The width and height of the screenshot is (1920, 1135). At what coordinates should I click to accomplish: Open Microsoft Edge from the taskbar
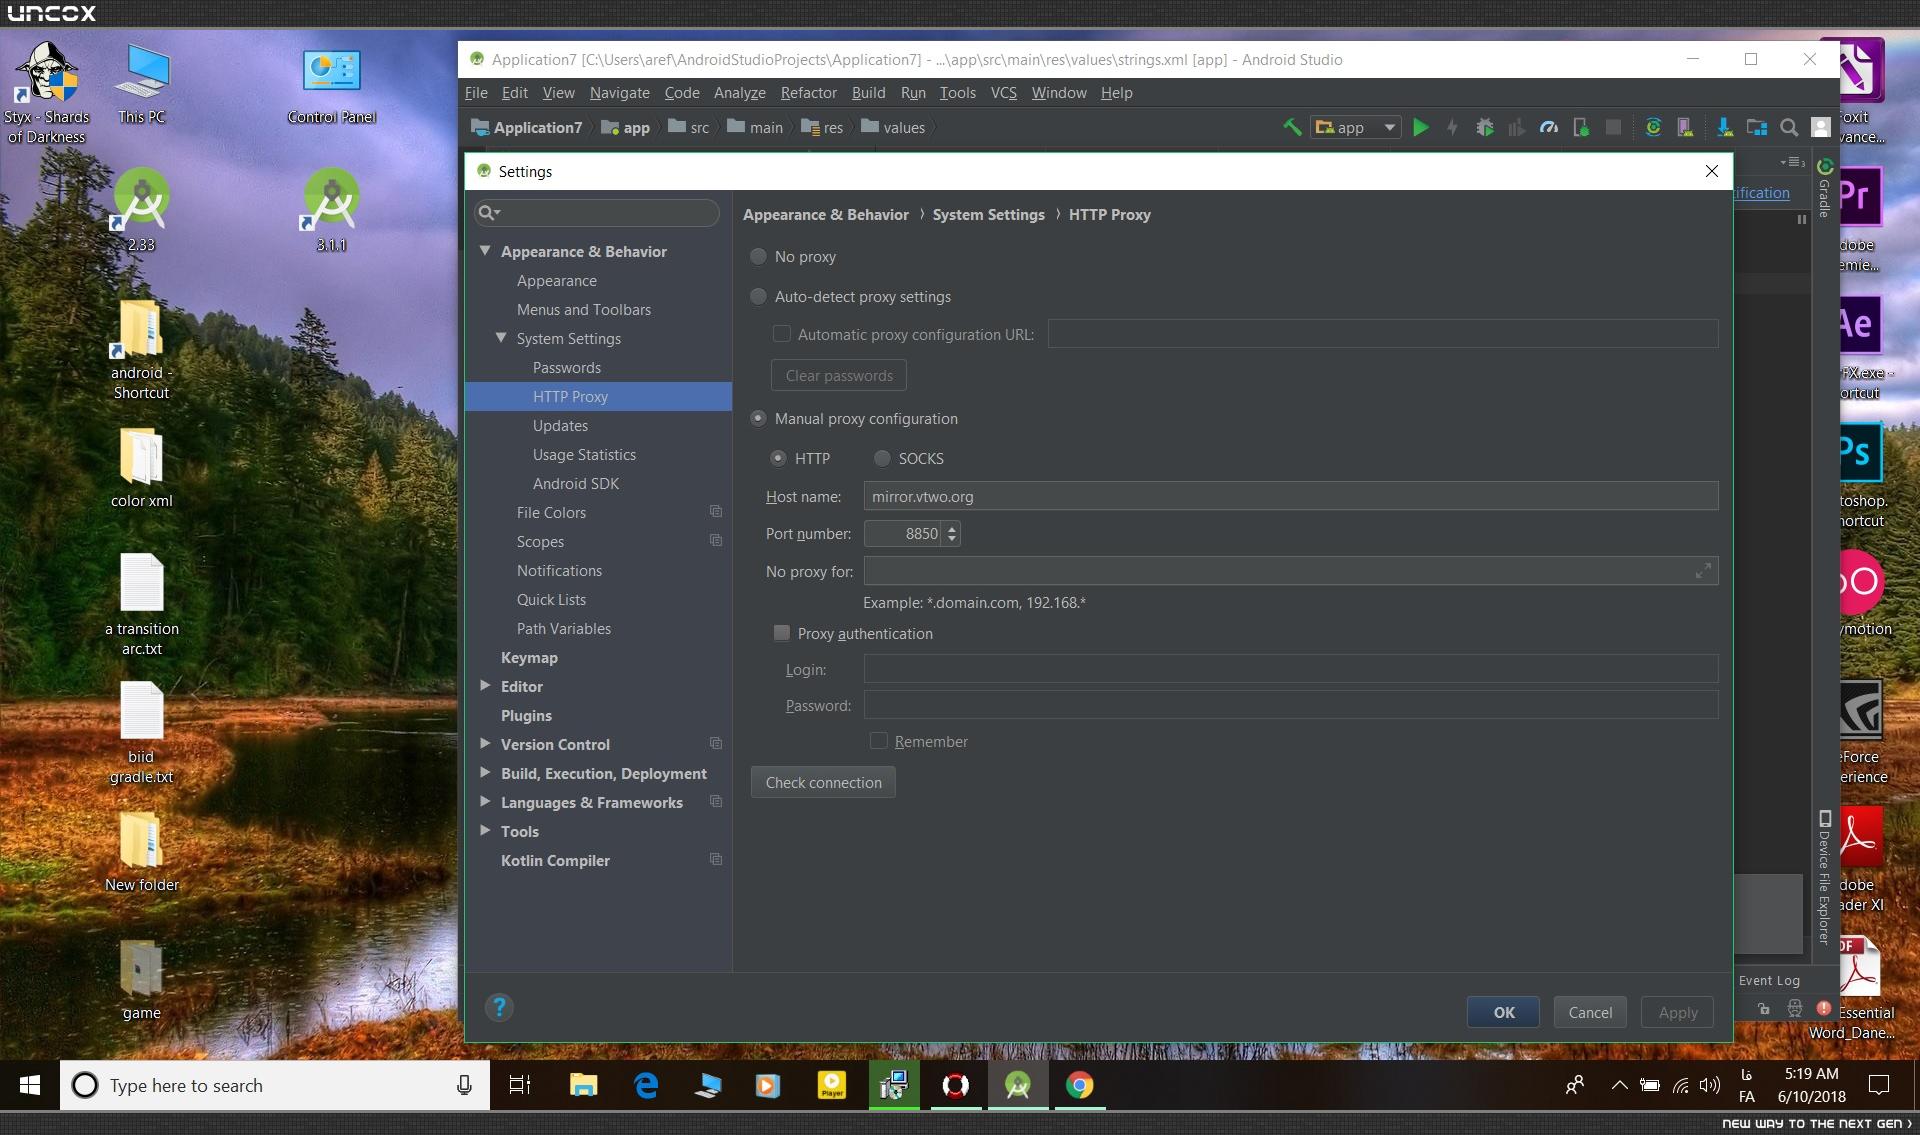coord(646,1085)
